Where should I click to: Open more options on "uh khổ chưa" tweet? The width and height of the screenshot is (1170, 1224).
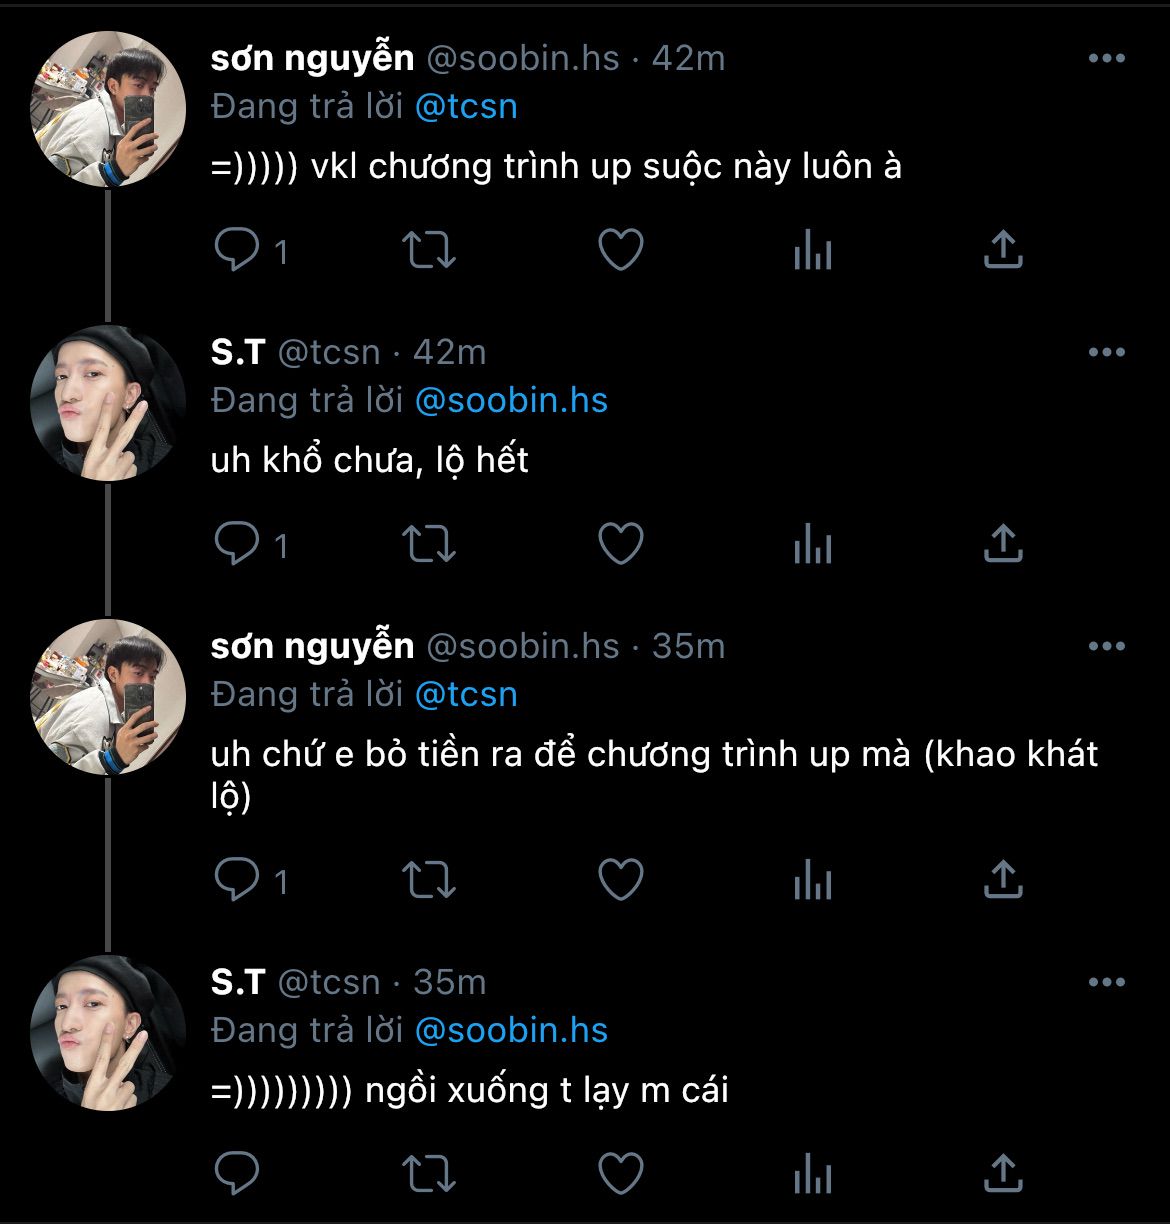click(x=1106, y=353)
